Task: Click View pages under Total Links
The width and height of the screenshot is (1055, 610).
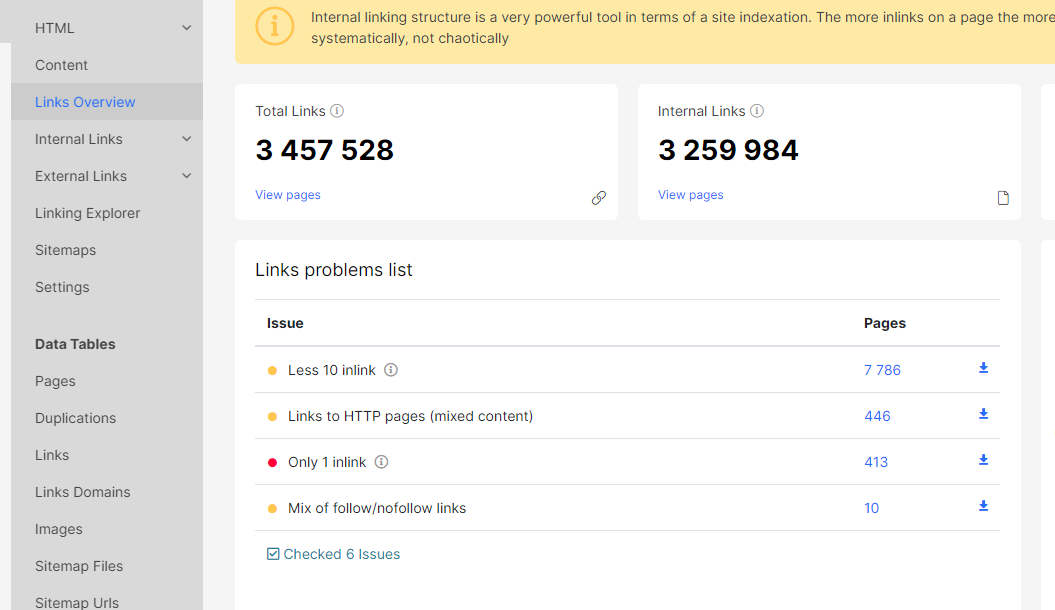Action: tap(288, 195)
